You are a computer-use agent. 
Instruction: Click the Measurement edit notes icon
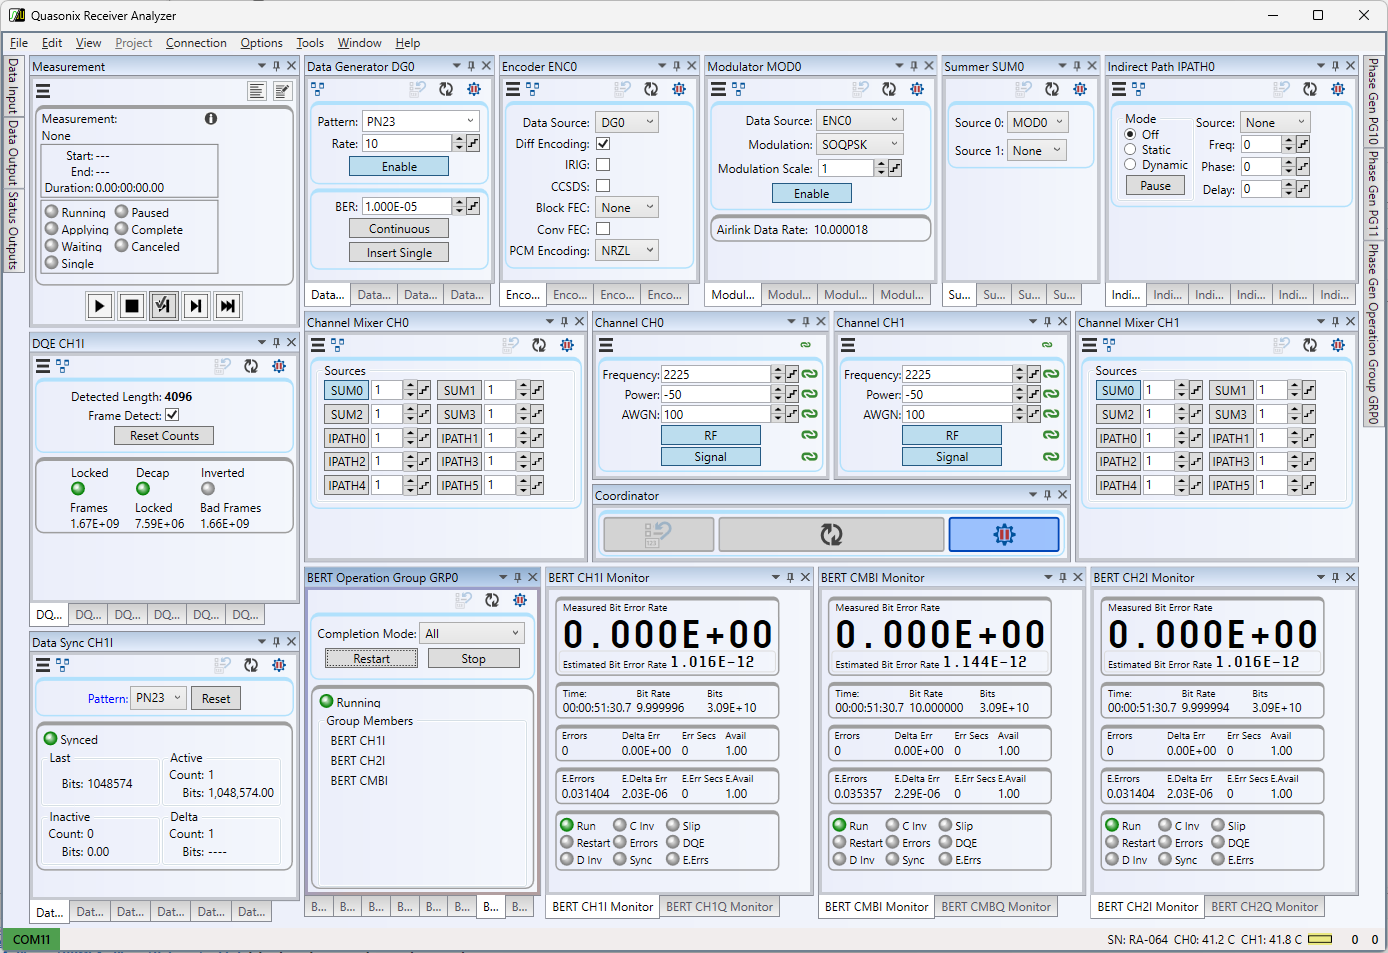[x=282, y=91]
